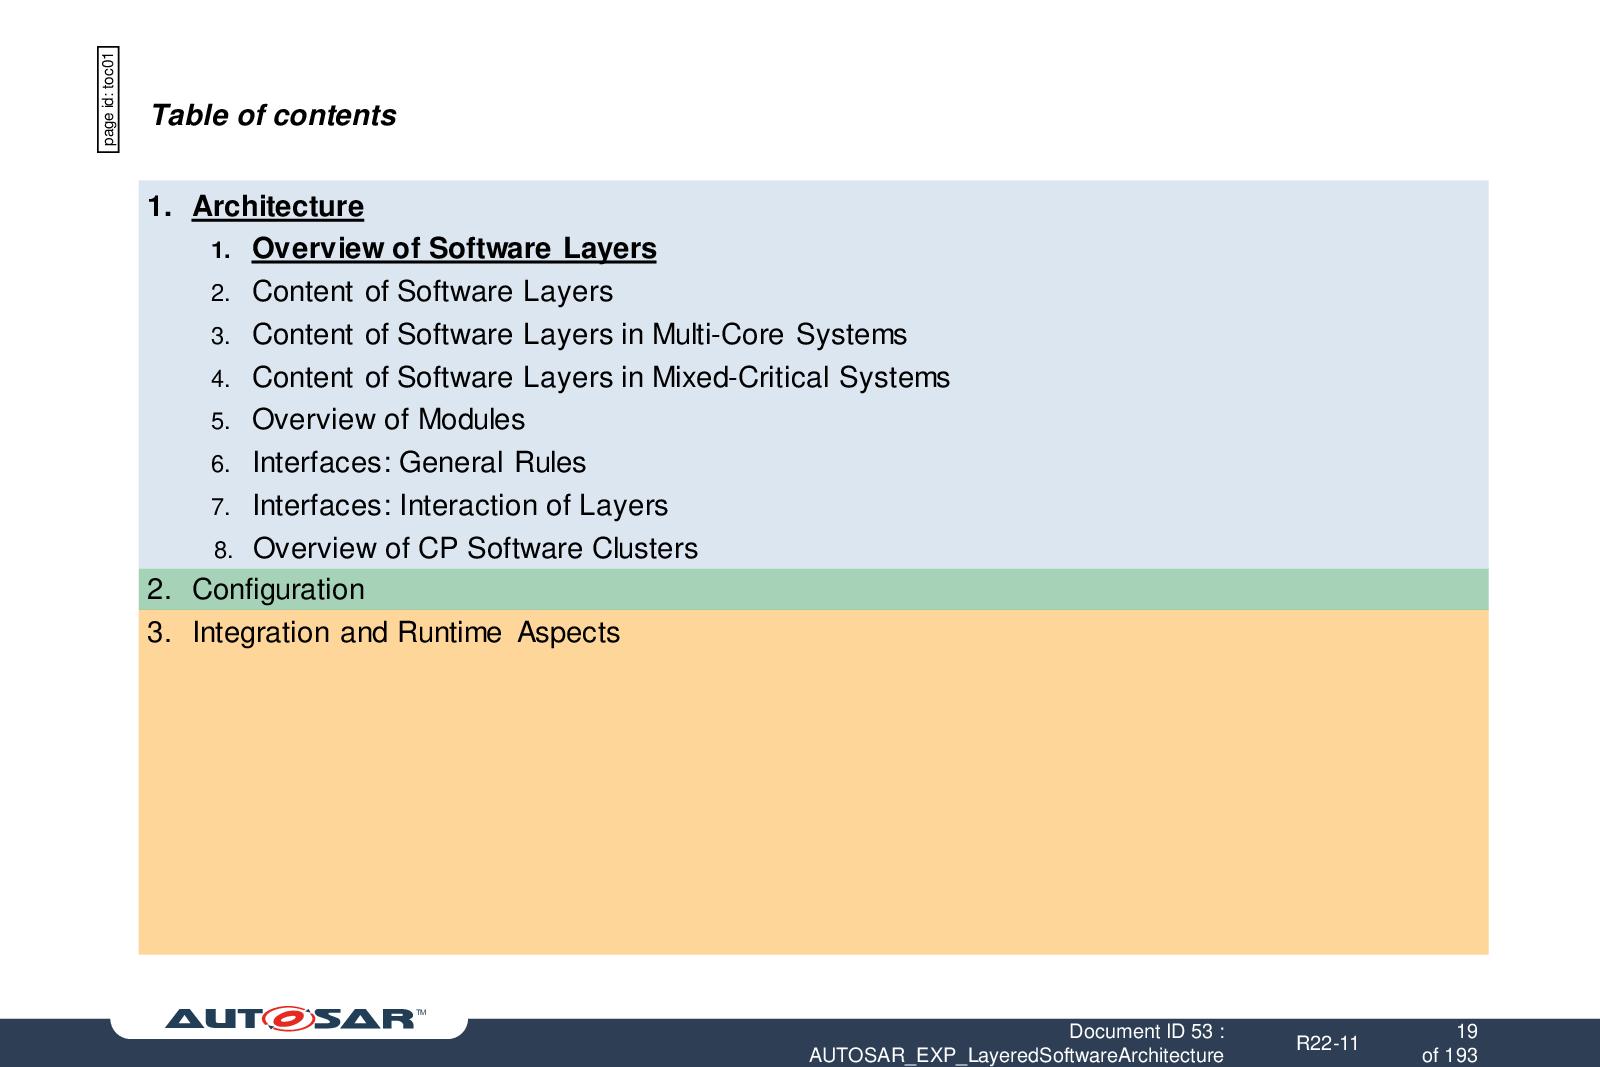Image resolution: width=1600 pixels, height=1067 pixels.
Task: Select 'Interfaces: Interaction of Layers' entry
Action: click(460, 505)
